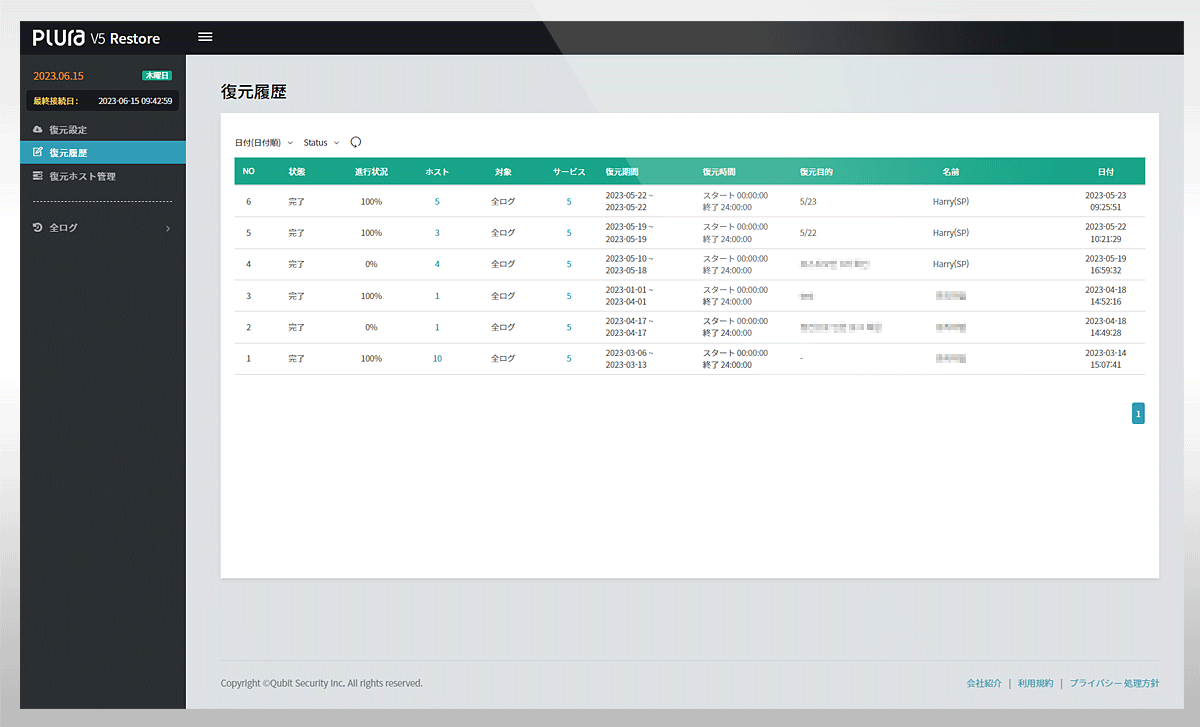Click host count 4 in row 4

[x=437, y=264]
